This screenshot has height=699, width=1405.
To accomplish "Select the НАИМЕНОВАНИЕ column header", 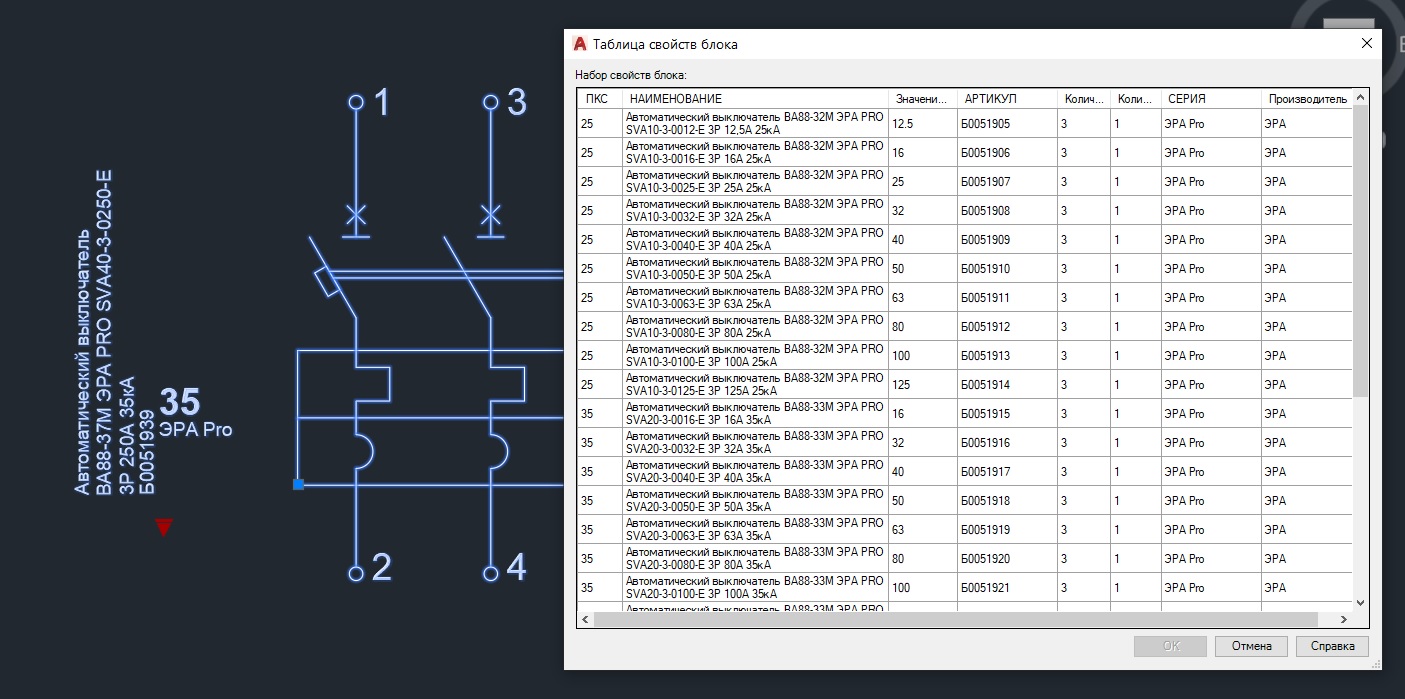I will coord(756,99).
